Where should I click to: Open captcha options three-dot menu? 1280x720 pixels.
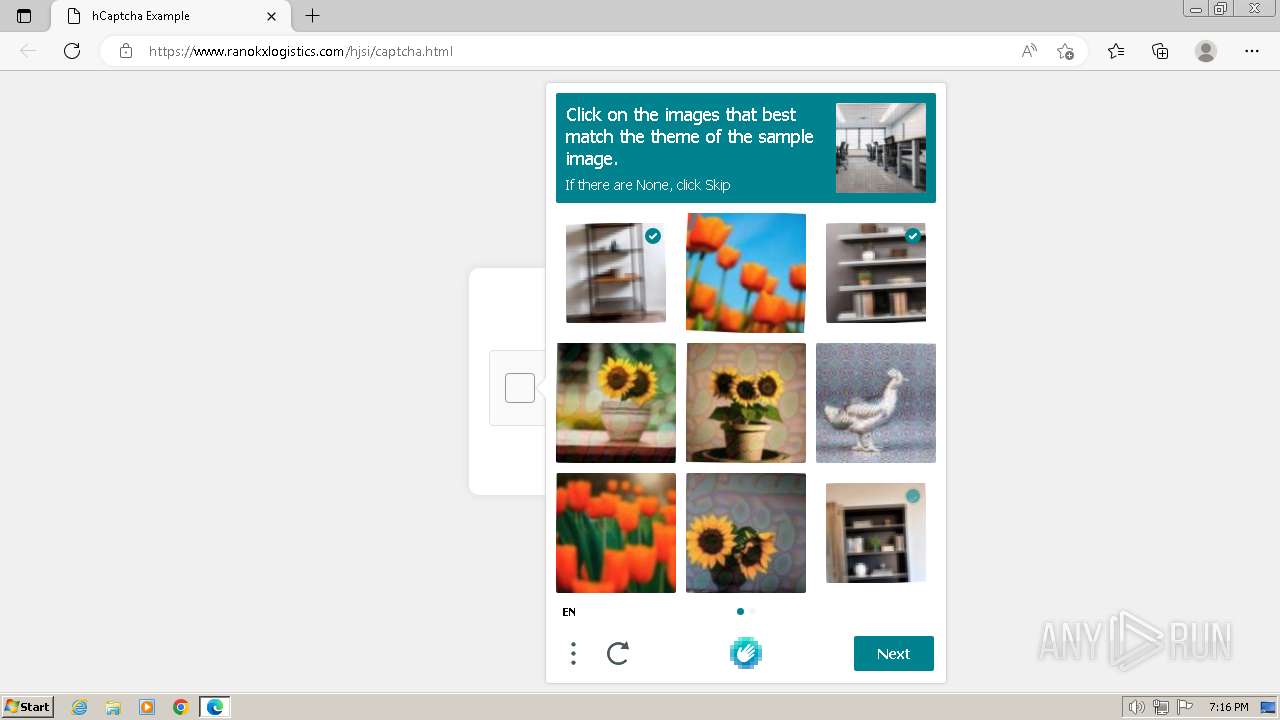click(573, 654)
